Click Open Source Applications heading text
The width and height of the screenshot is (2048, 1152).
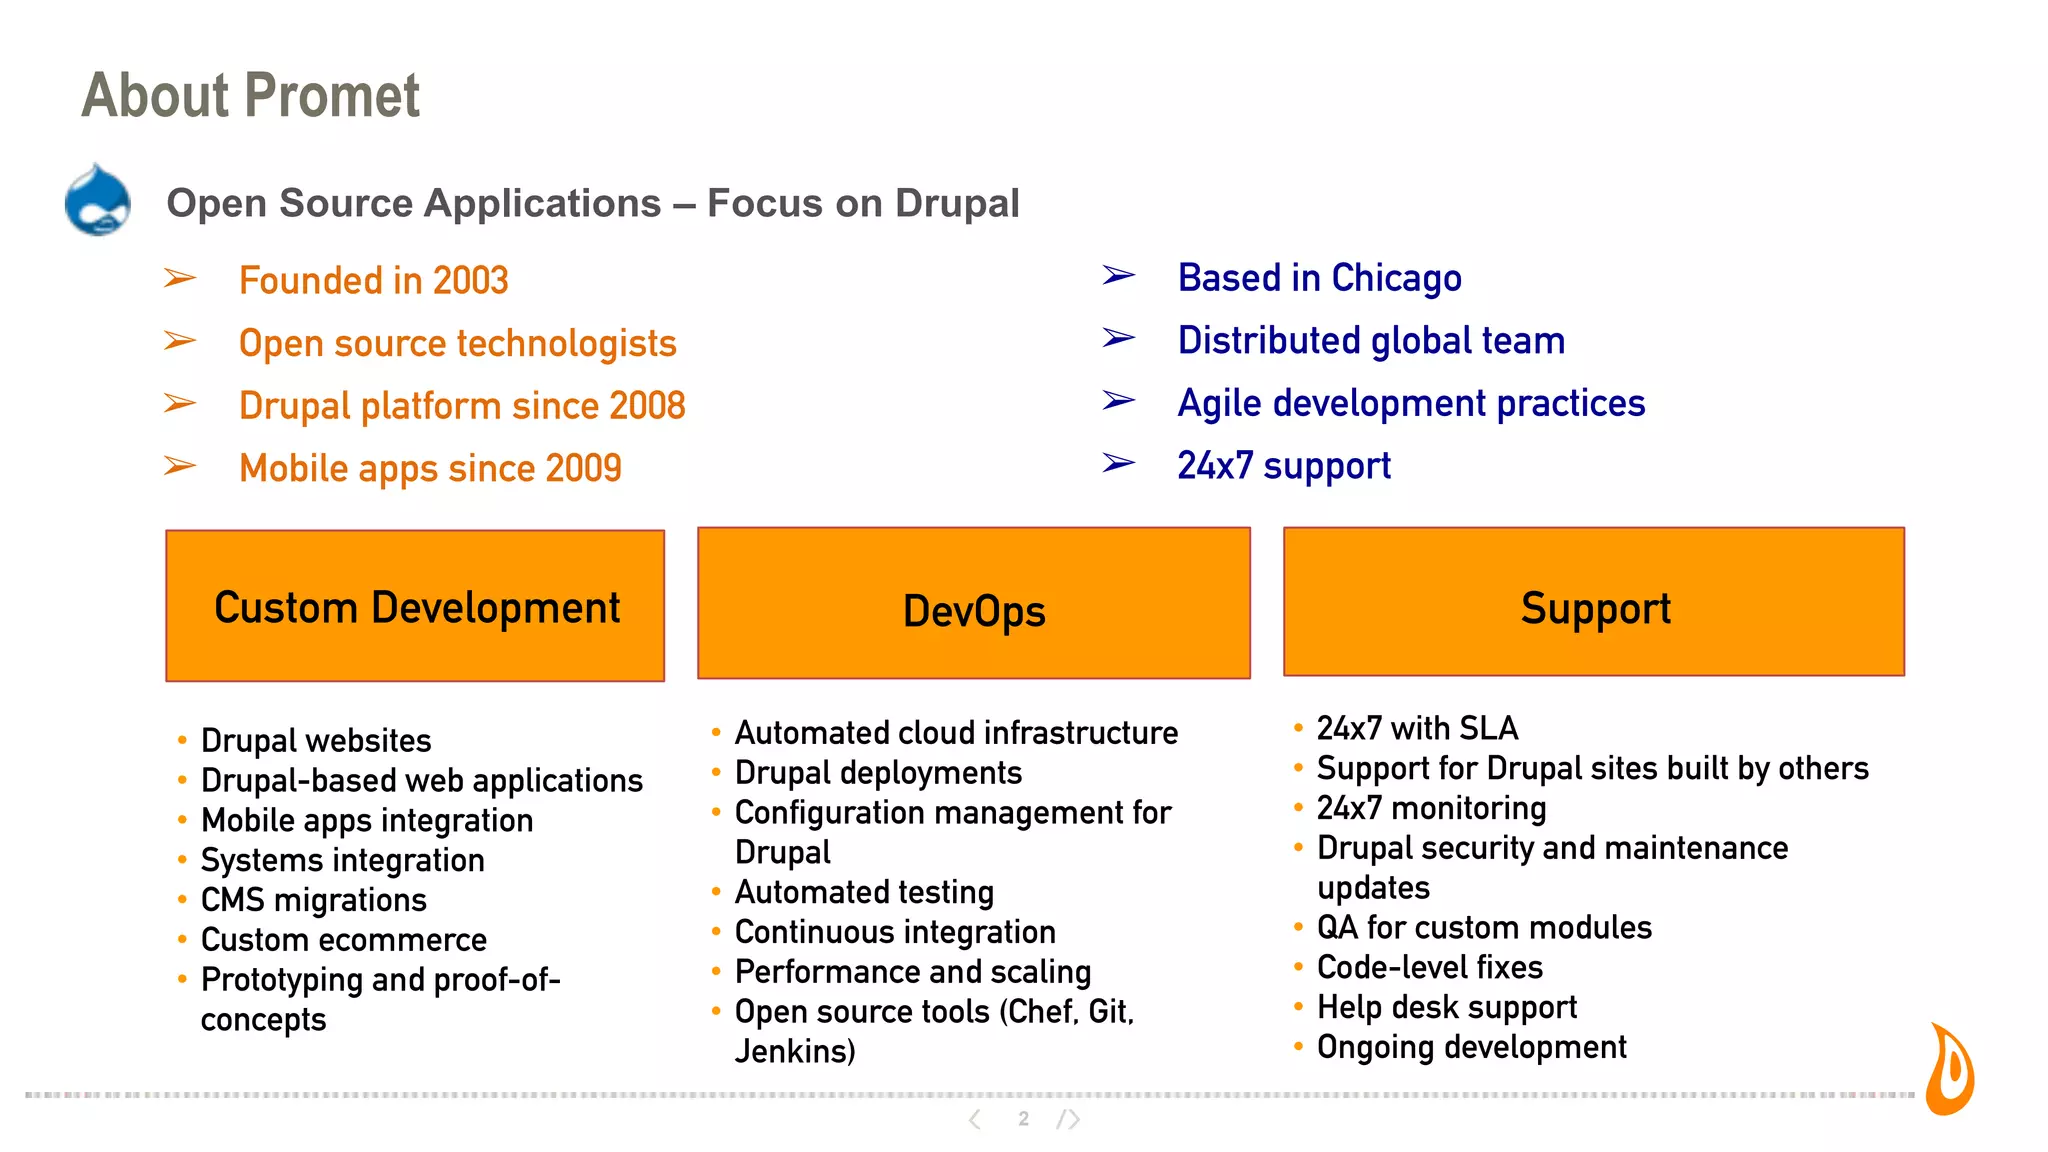(x=592, y=203)
